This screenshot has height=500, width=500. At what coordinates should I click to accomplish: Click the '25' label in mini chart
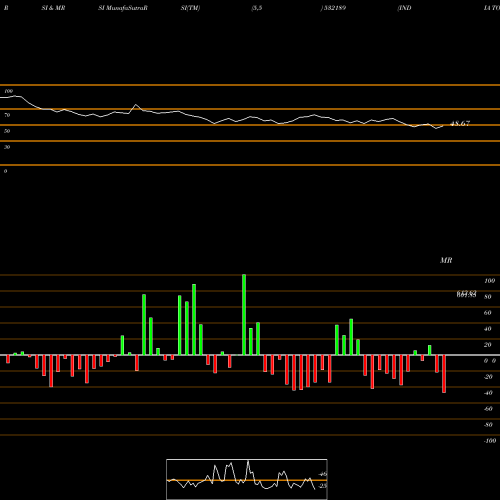pyautogui.click(x=323, y=486)
